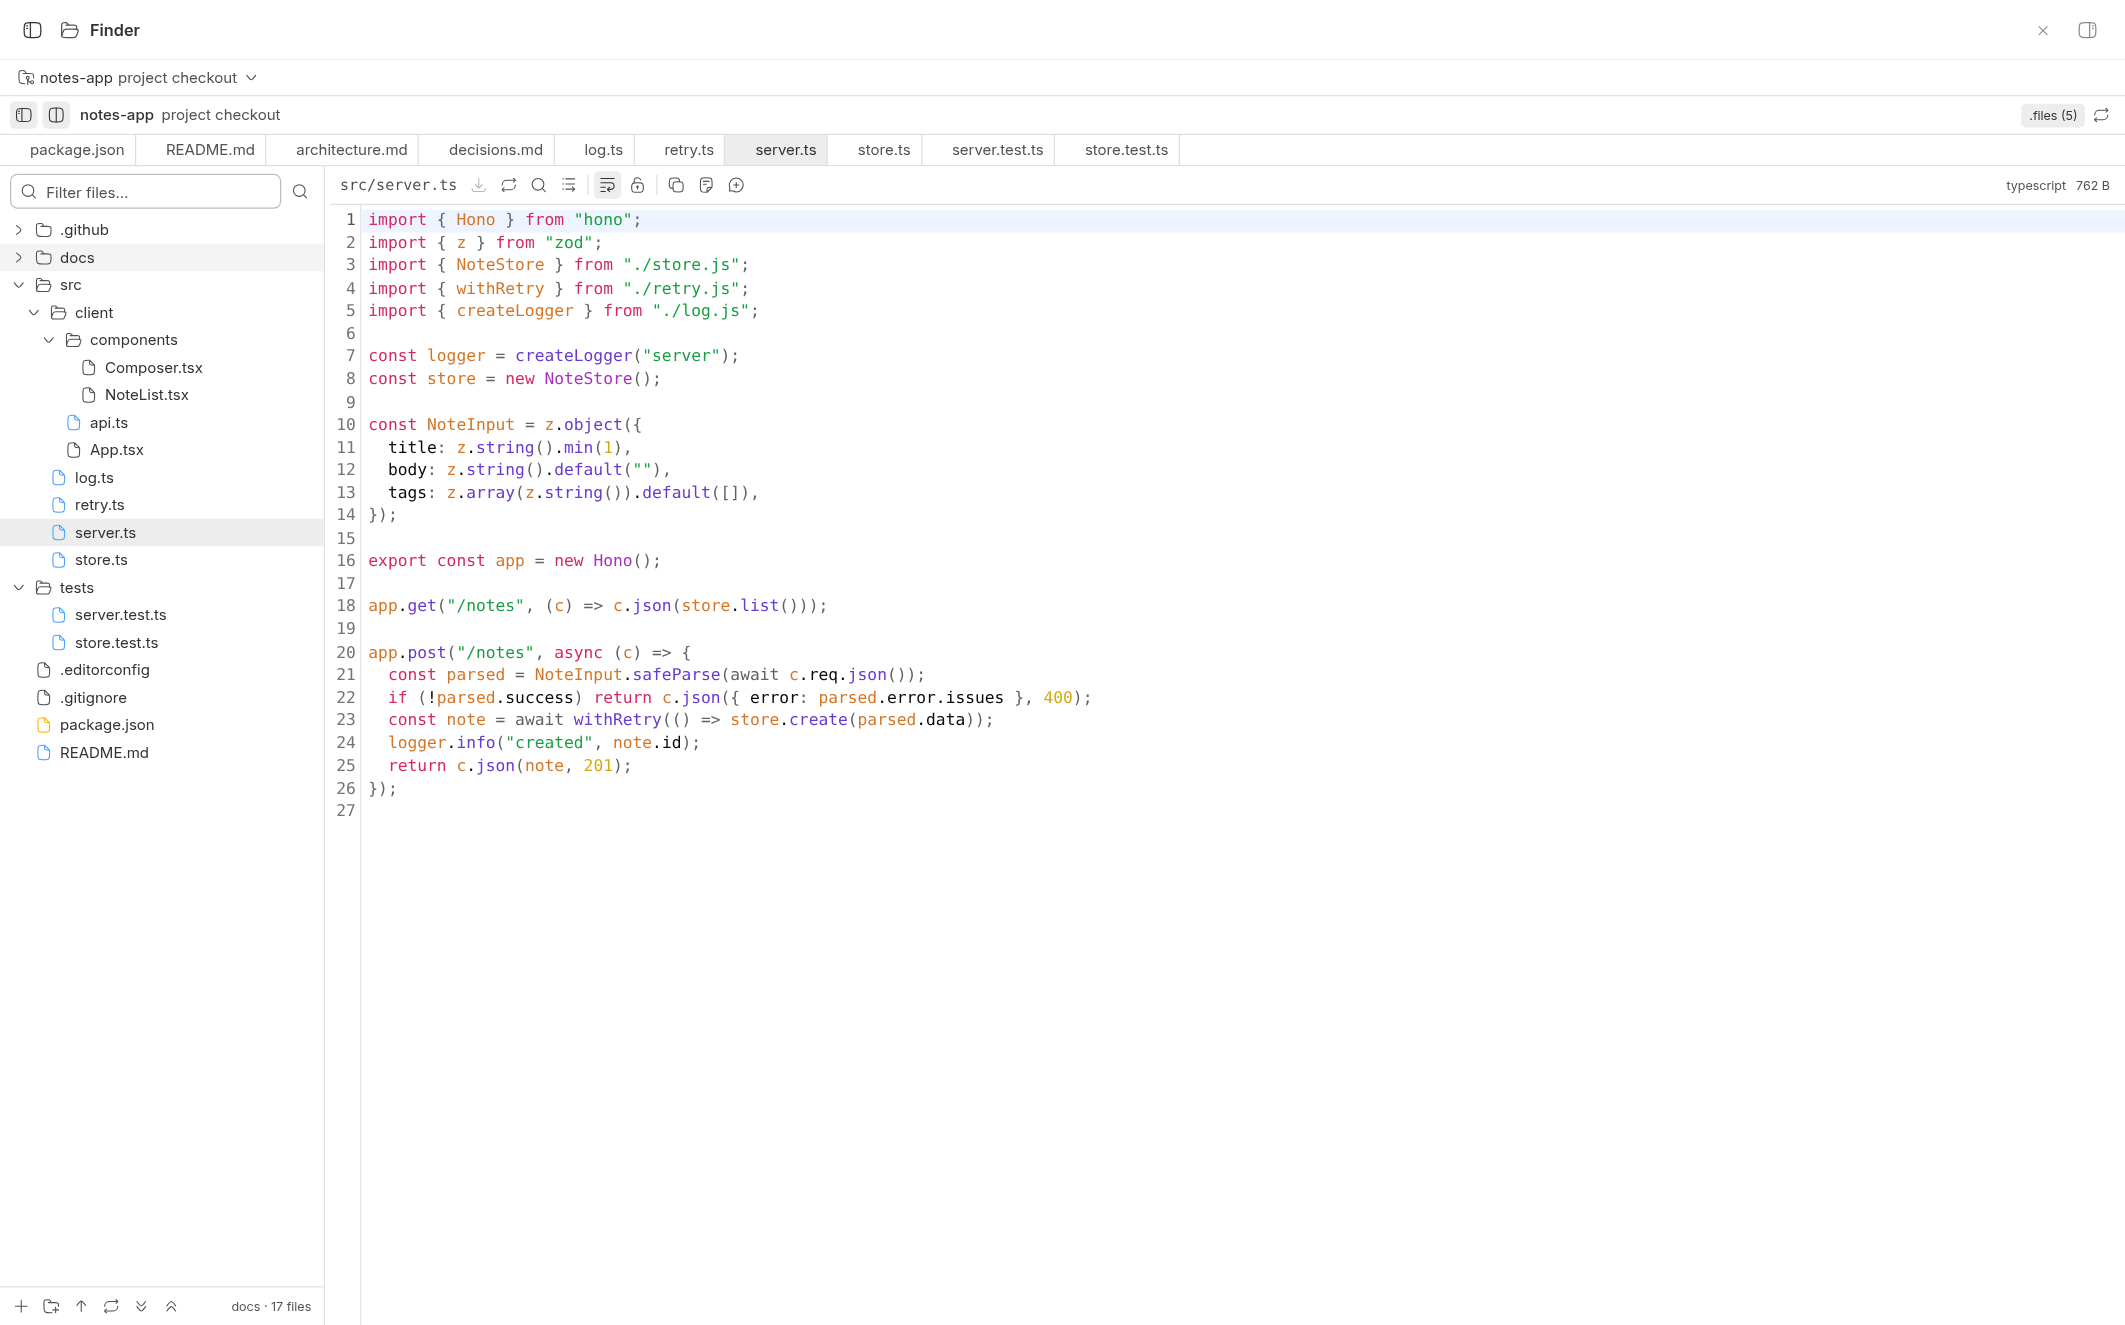
Task: Reload the file with the editor toolbar refresh icon
Action: (x=509, y=185)
